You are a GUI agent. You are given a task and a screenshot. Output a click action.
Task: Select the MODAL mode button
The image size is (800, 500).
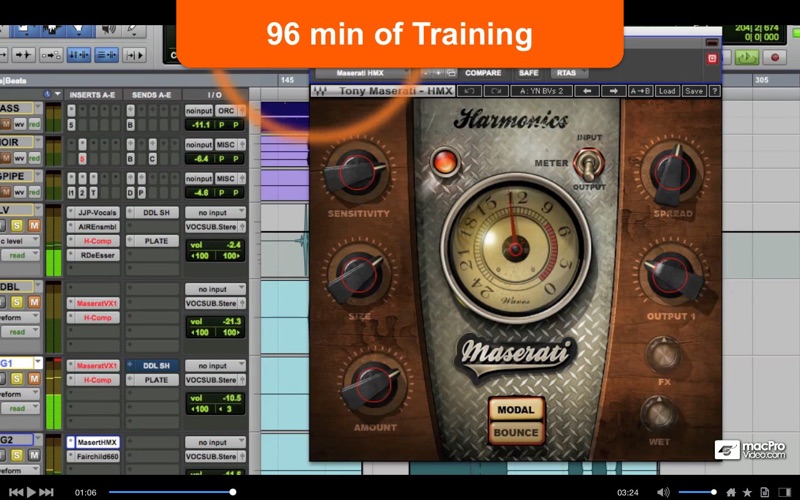coord(516,410)
